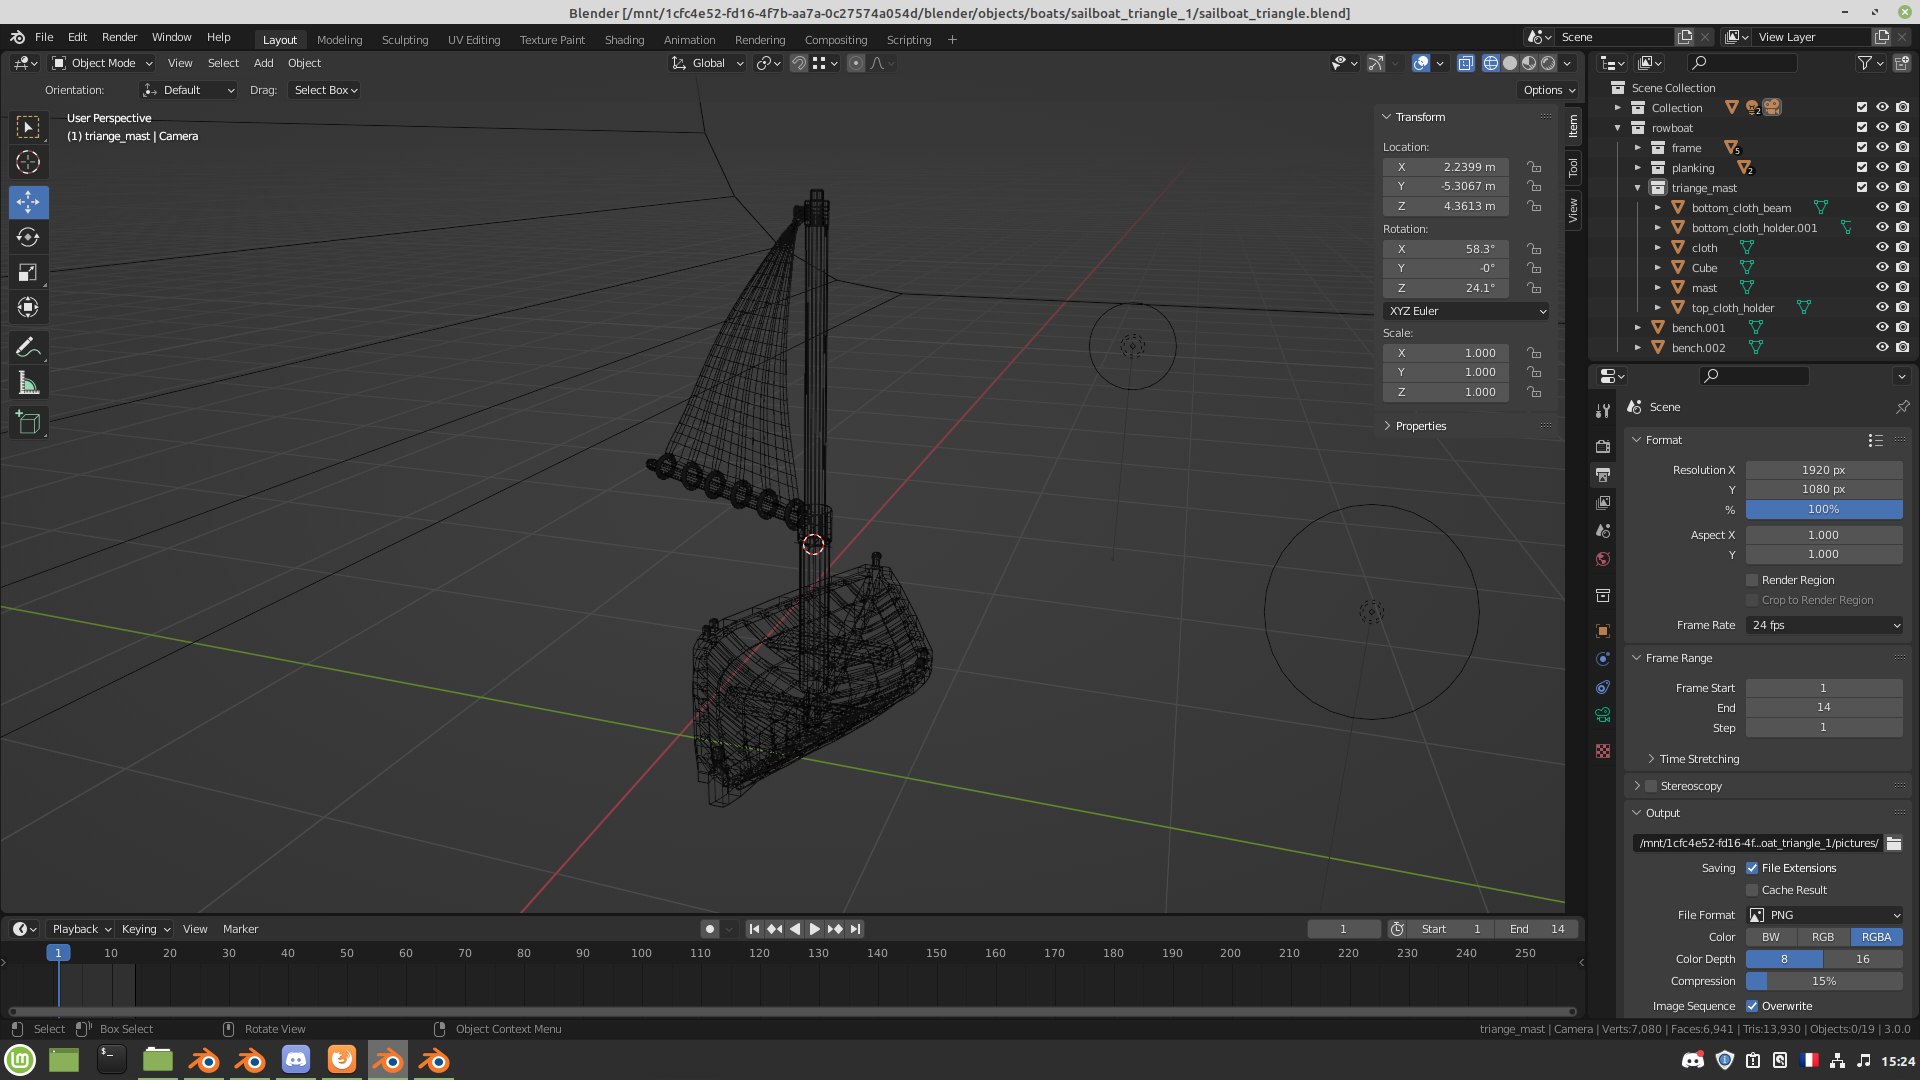Select BW color mode
The image size is (1920, 1080).
[x=1771, y=937]
